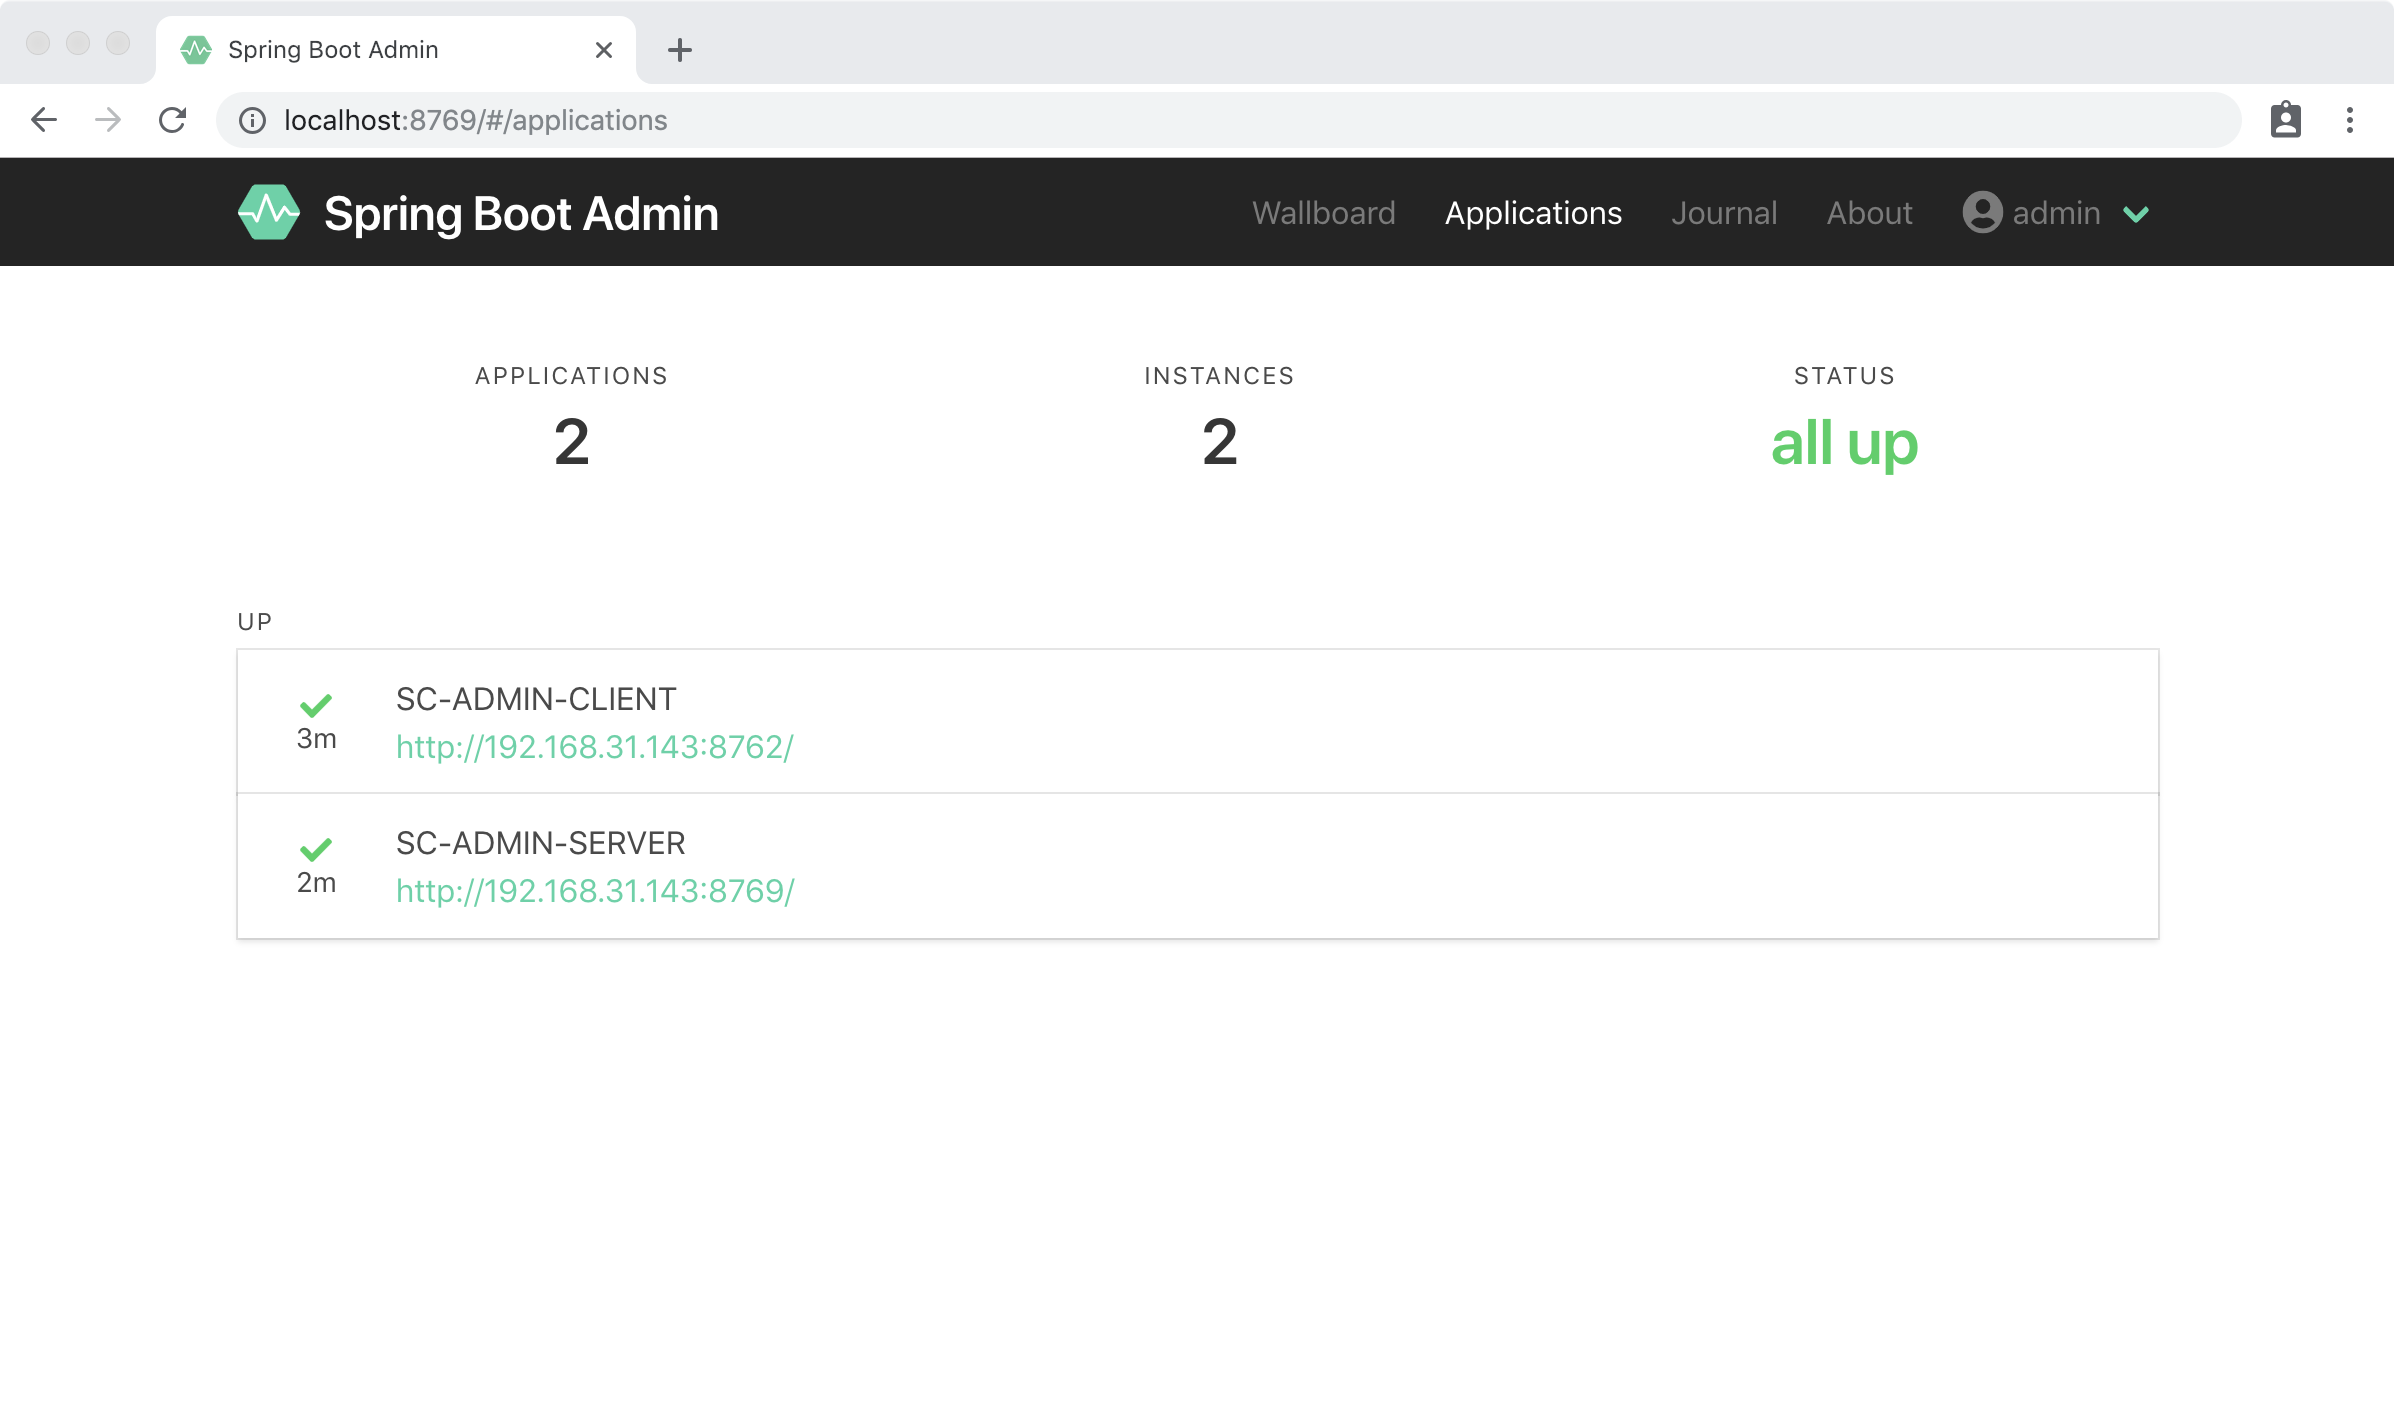
Task: Open the Wallboard view
Action: click(x=1323, y=213)
